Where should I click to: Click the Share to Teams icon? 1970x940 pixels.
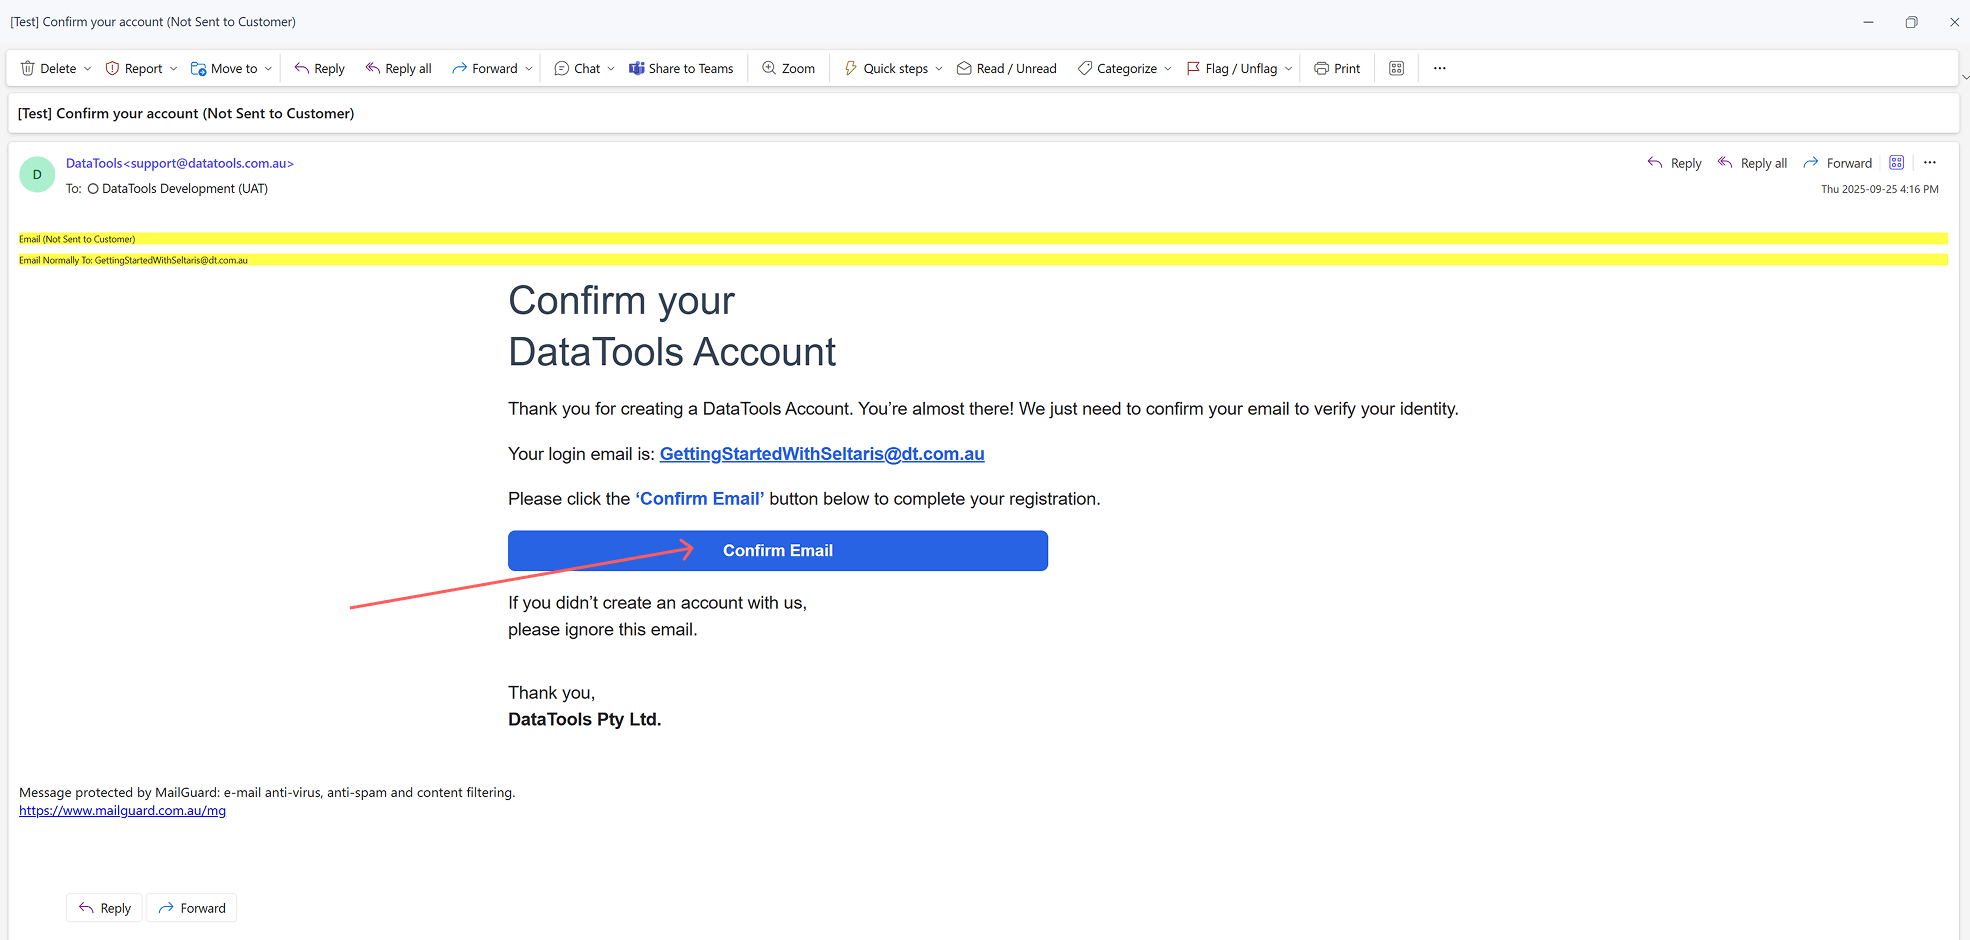[637, 68]
